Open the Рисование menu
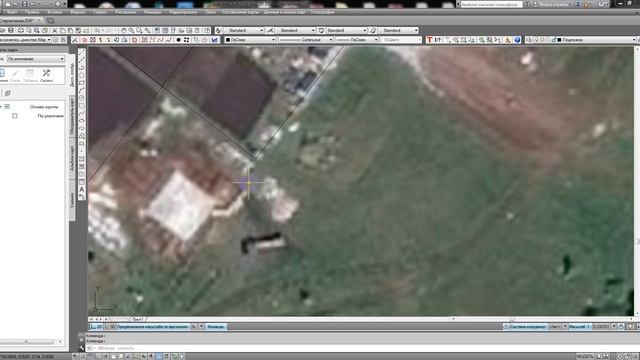 [x=125, y=12]
